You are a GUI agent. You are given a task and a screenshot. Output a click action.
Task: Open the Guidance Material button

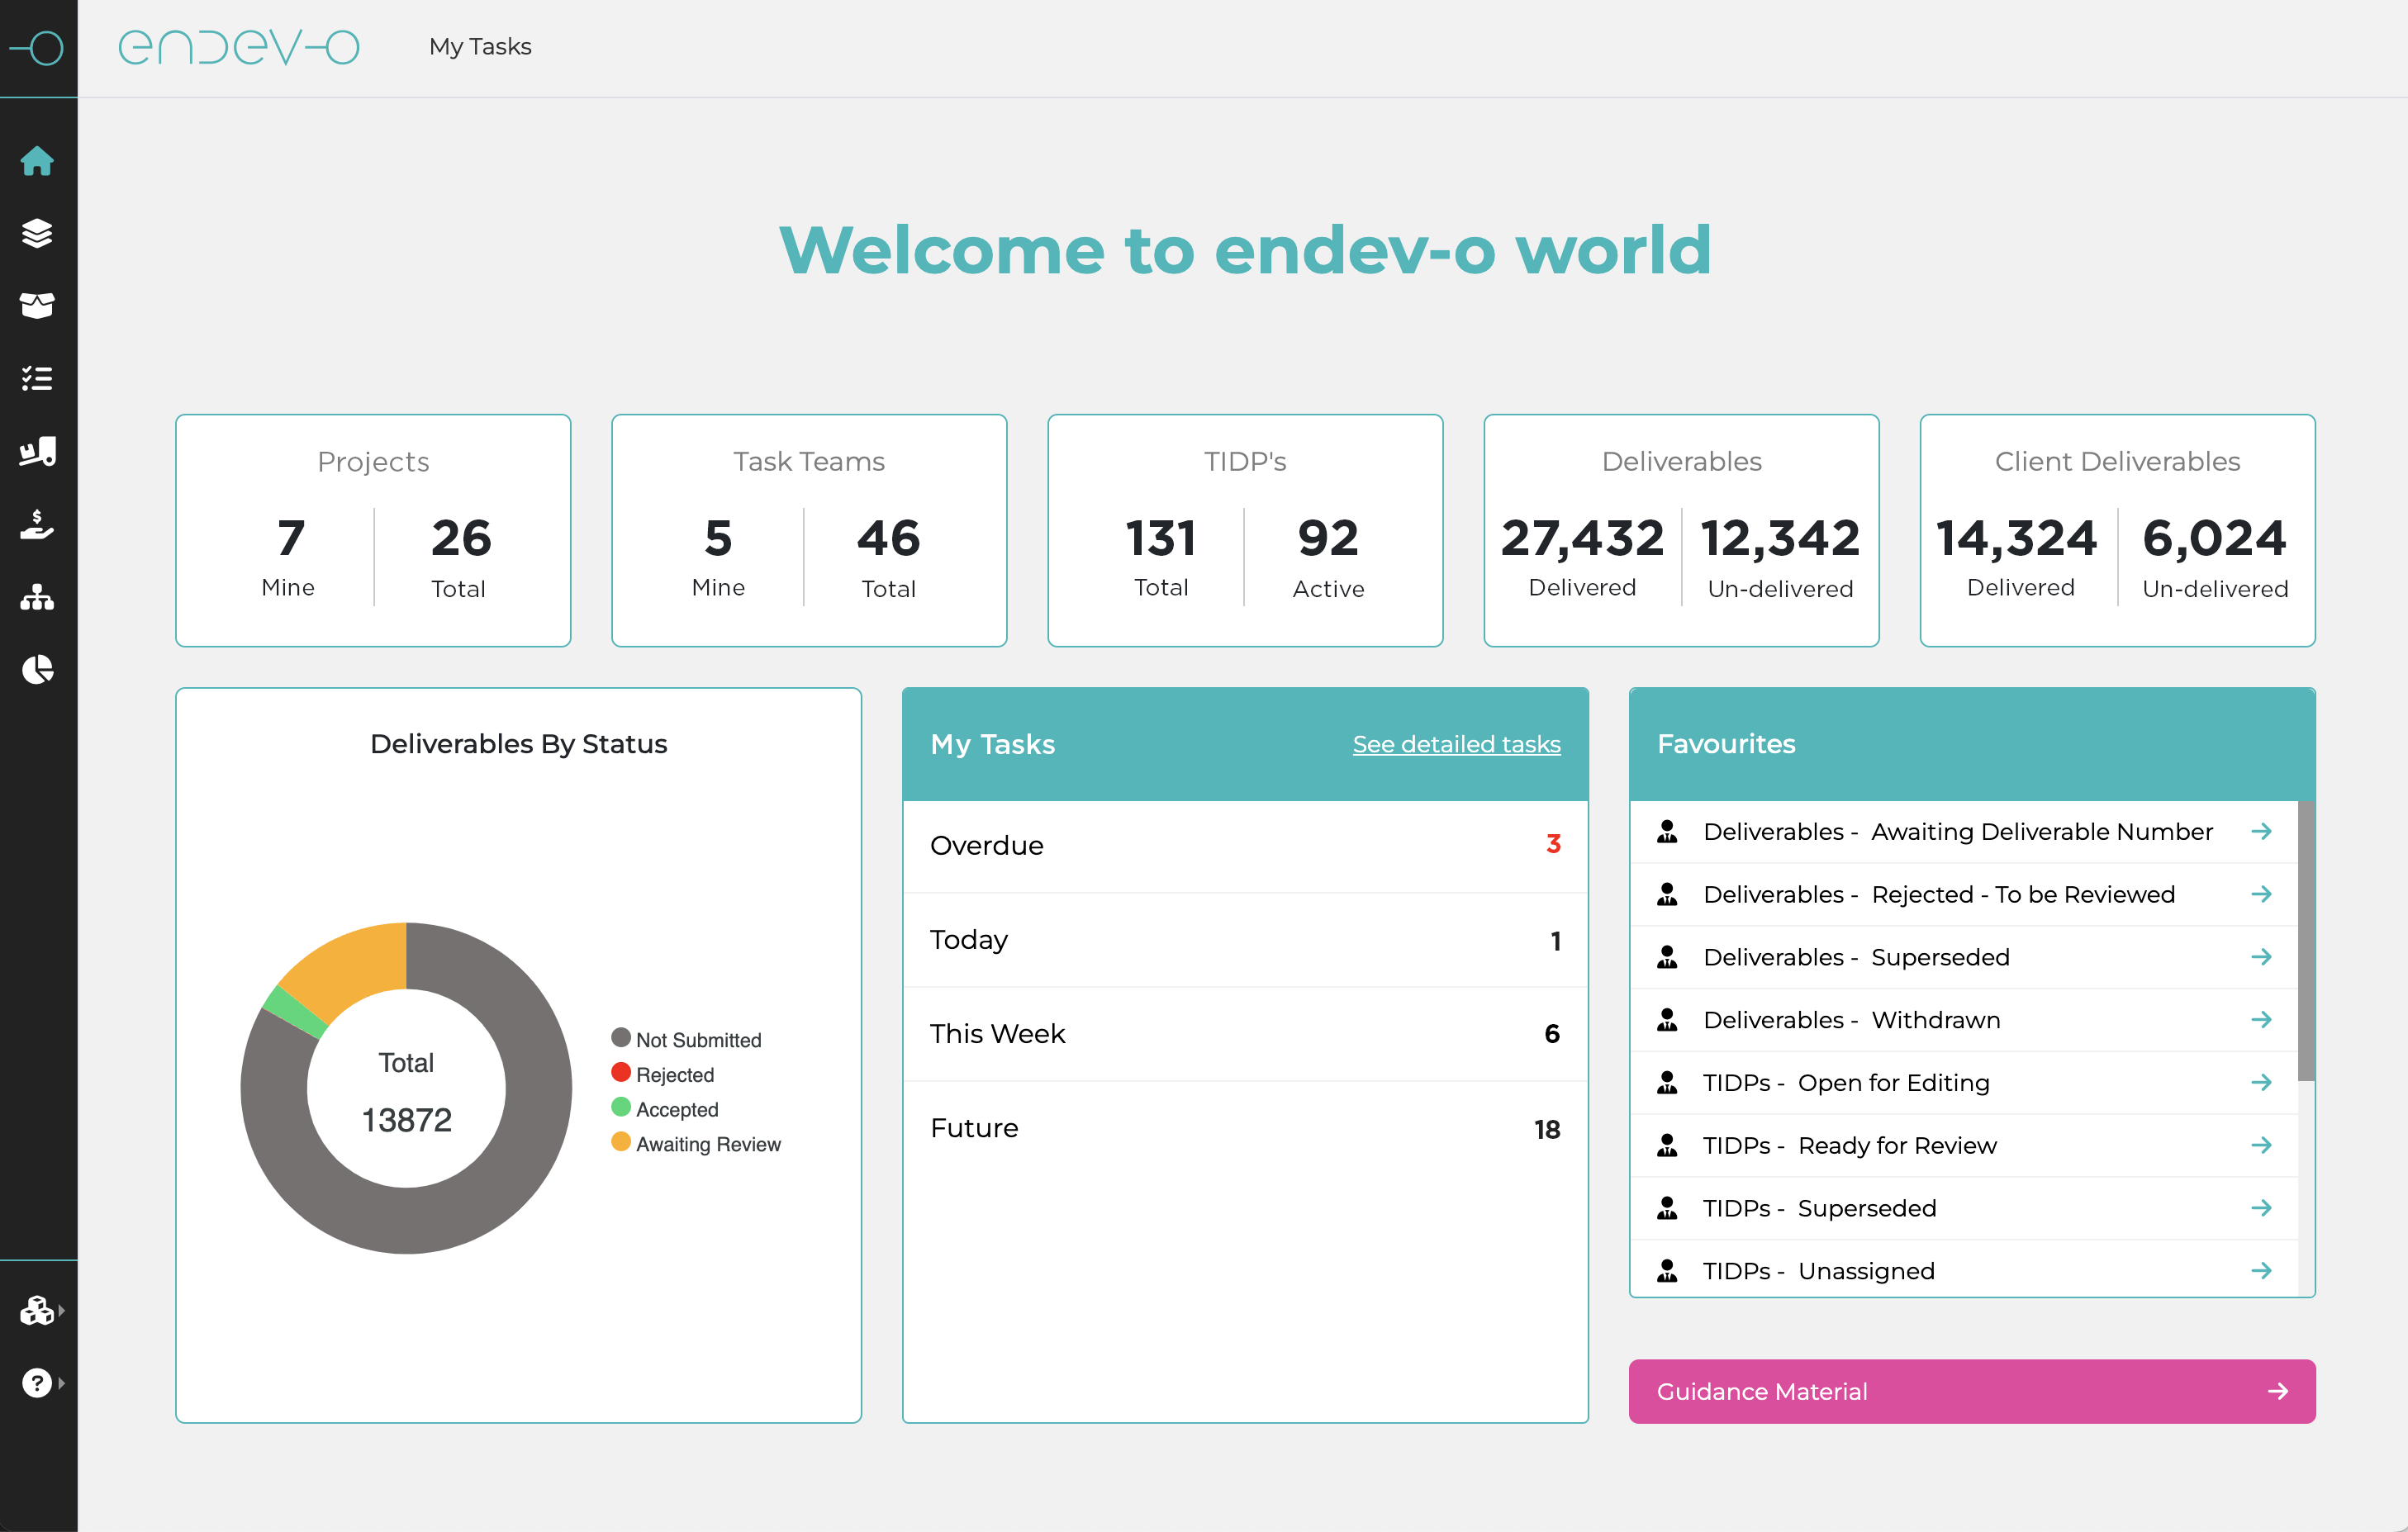1970,1391
